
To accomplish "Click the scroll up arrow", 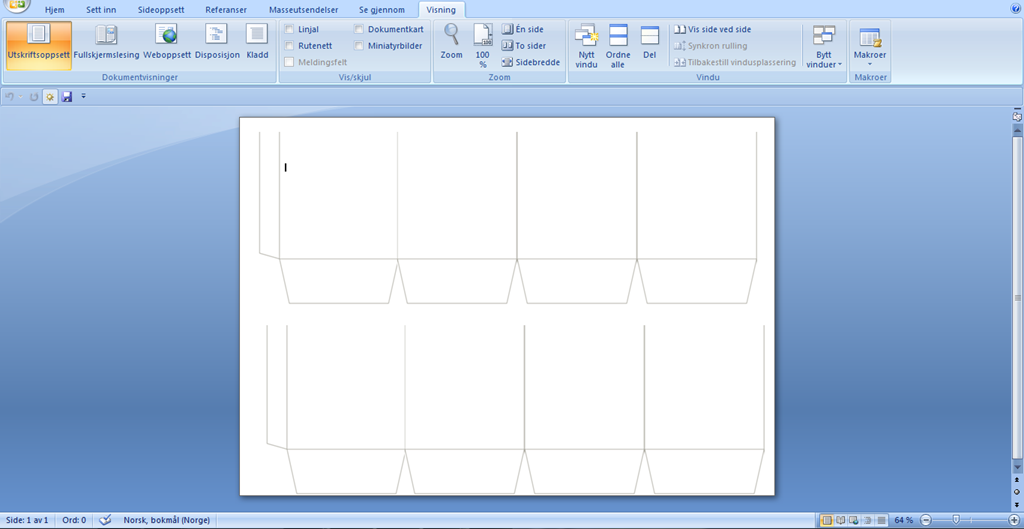I will [x=1017, y=131].
